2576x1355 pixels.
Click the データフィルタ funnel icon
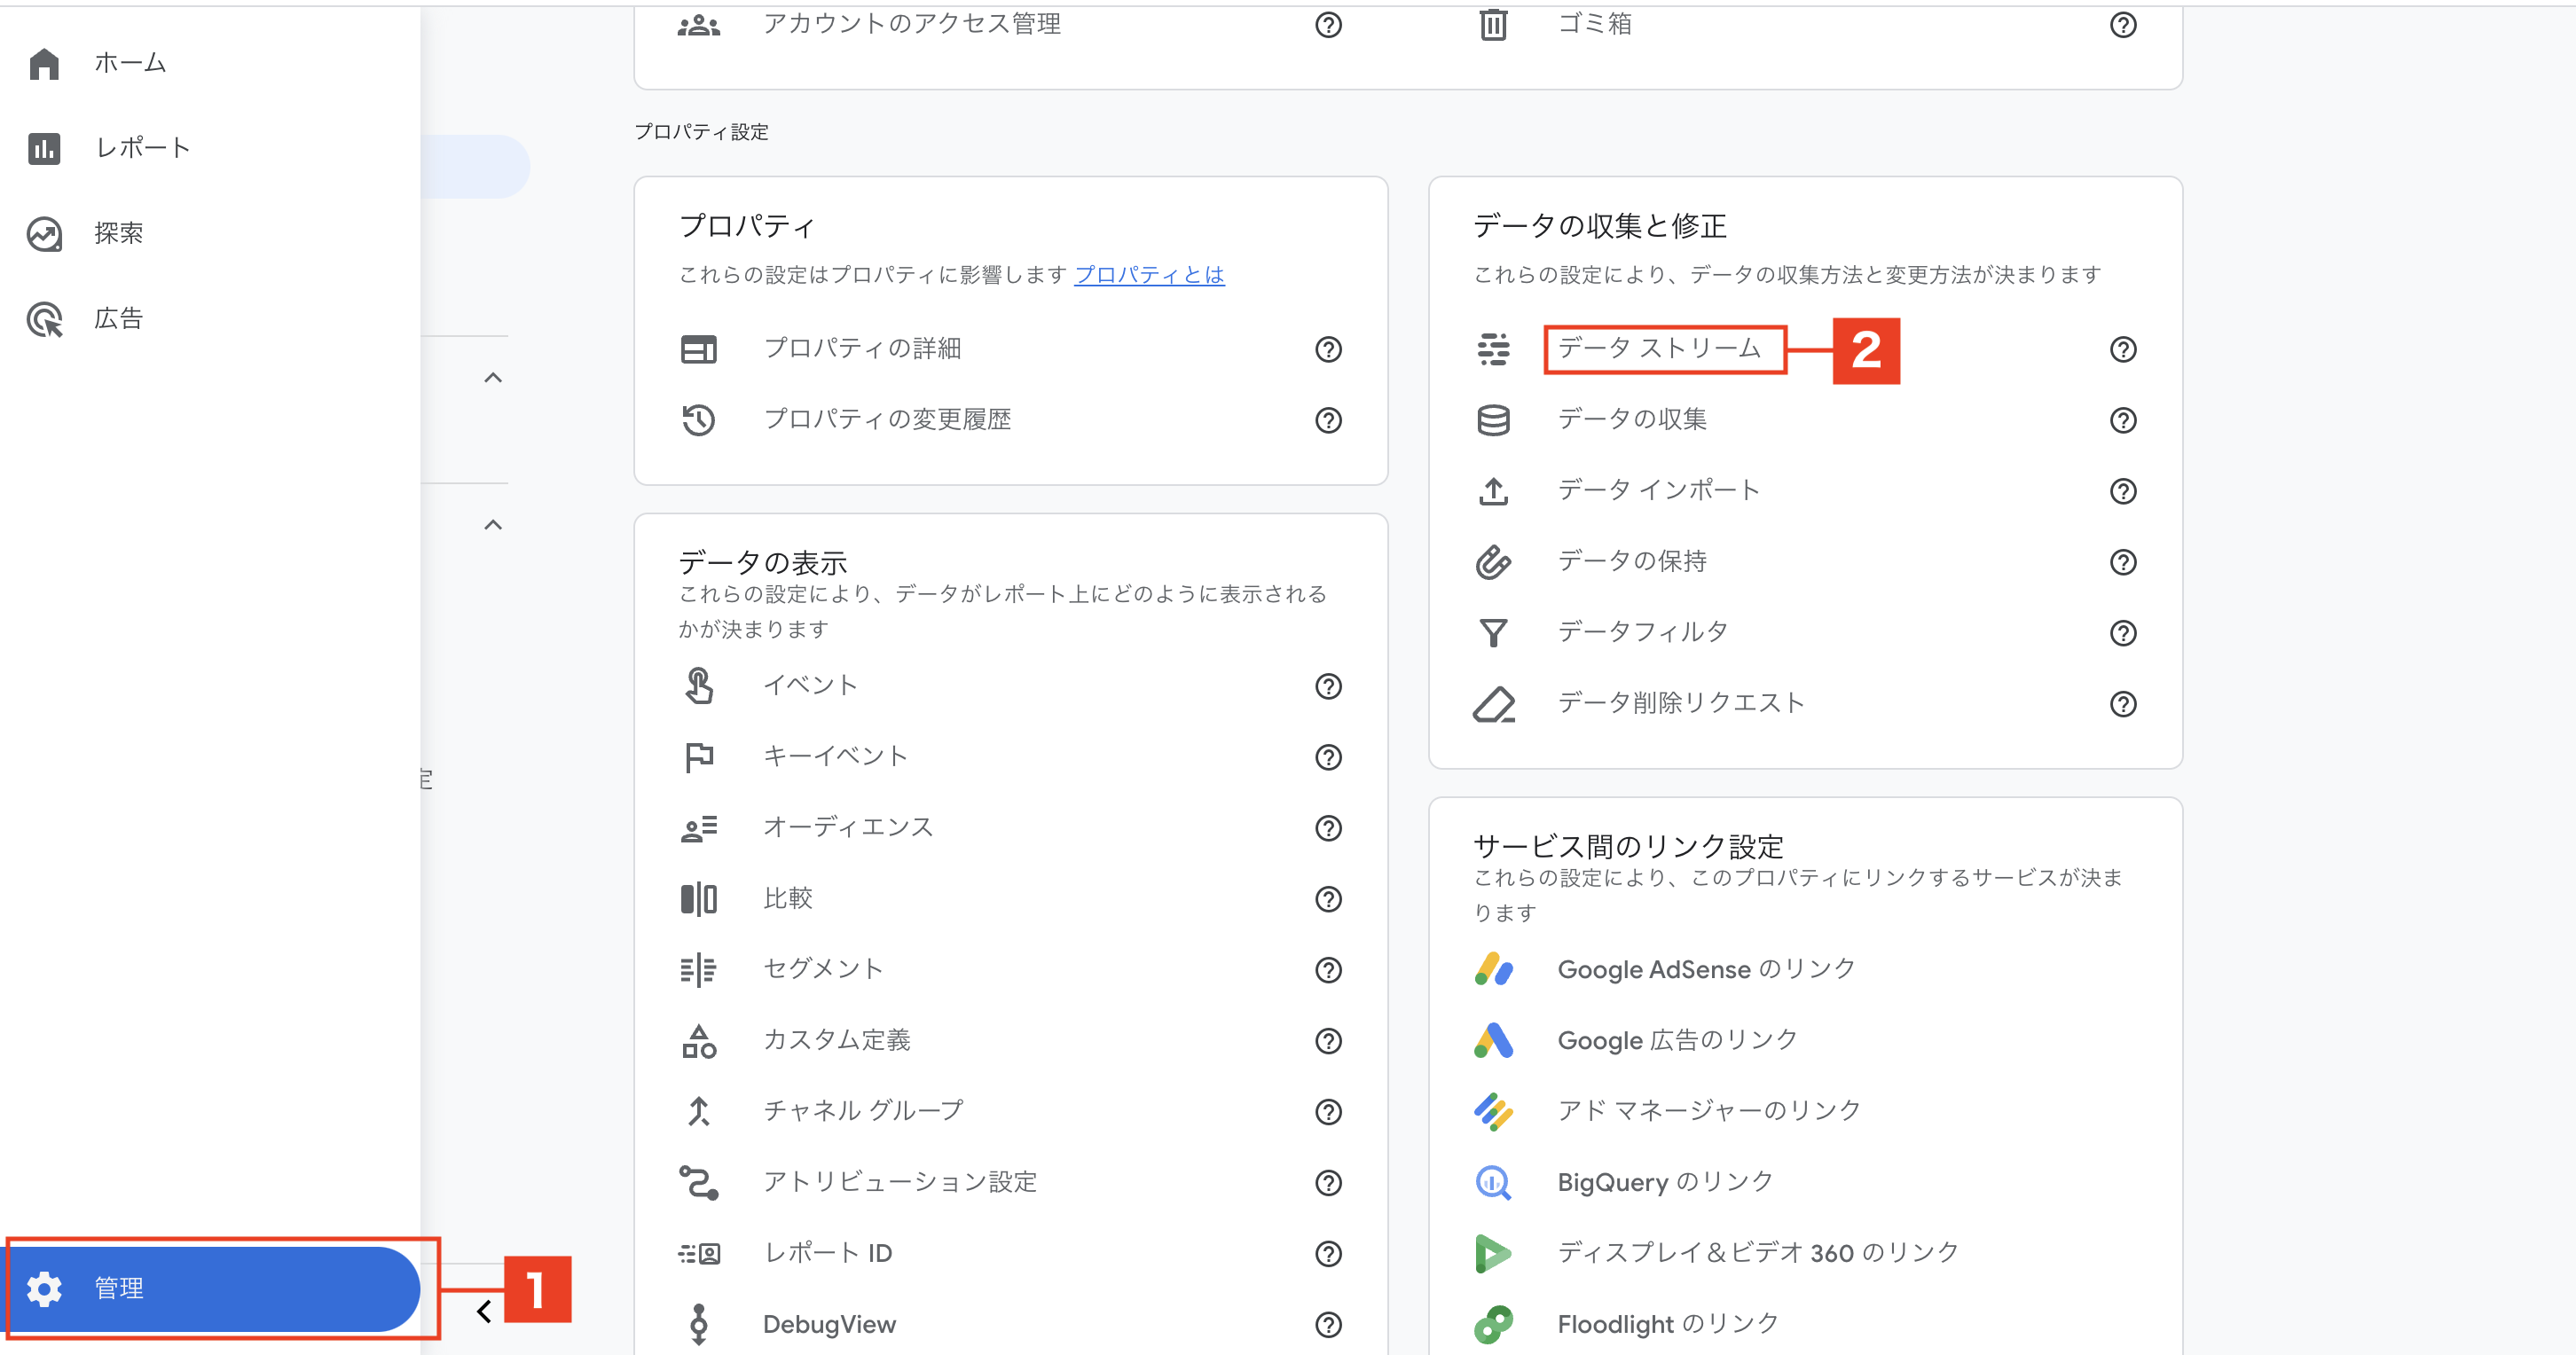[1493, 633]
